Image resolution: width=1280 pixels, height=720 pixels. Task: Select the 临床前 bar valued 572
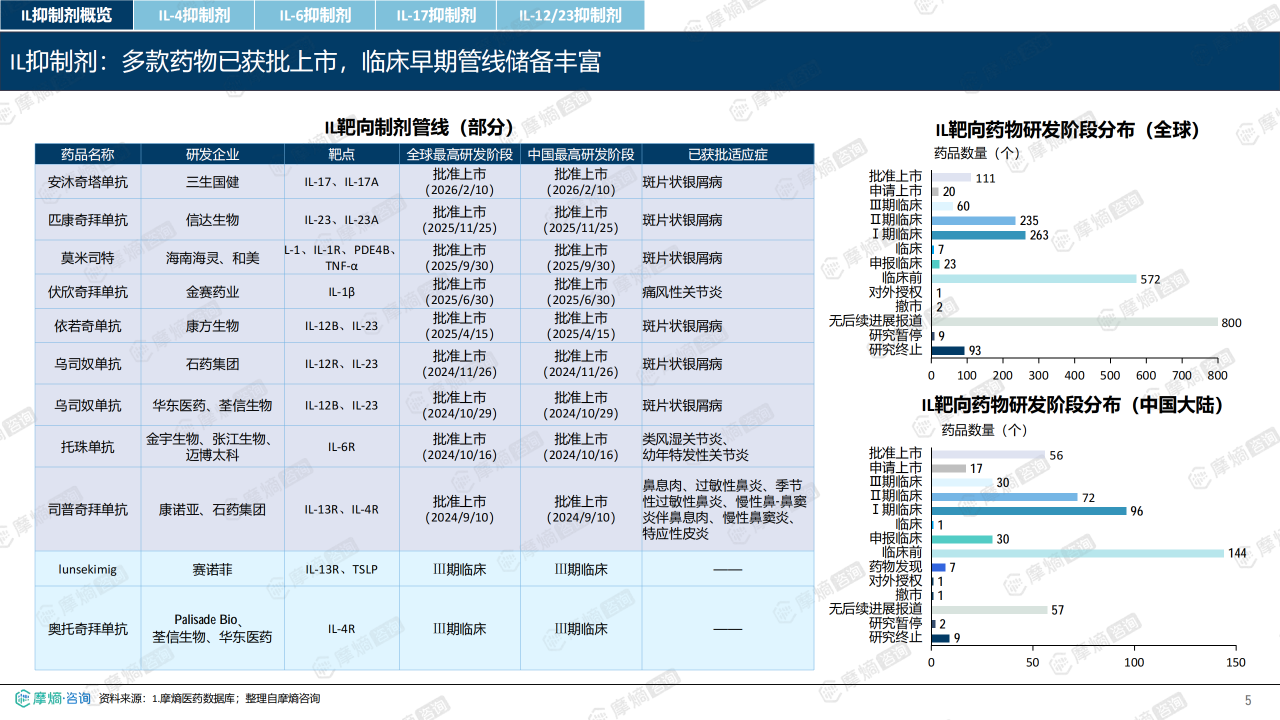pyautogui.click(x=1034, y=279)
